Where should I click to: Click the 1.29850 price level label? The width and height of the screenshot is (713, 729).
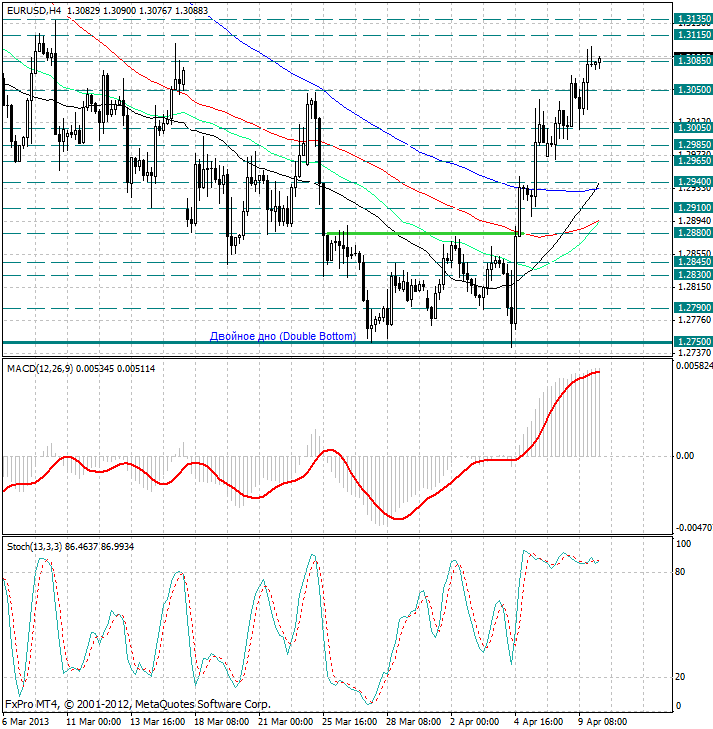693,145
